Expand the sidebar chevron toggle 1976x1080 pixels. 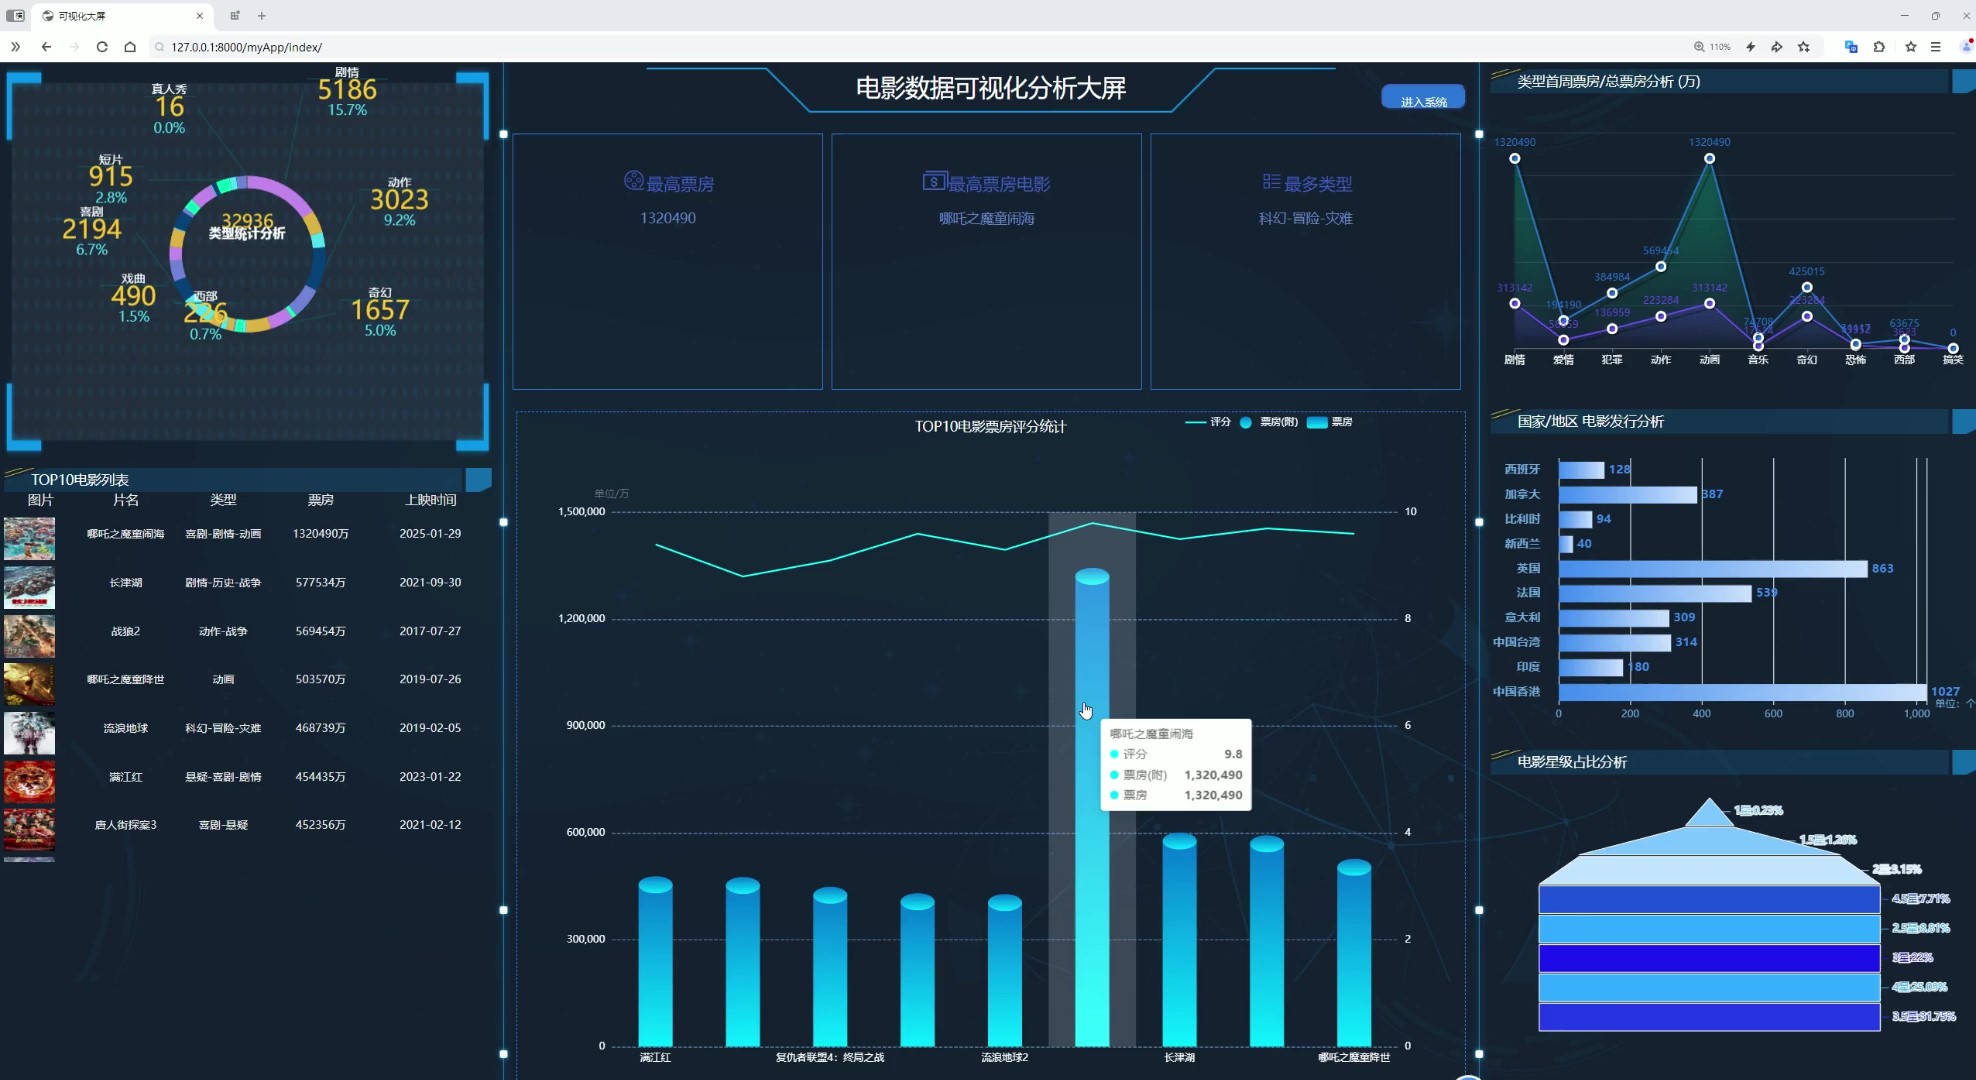point(15,47)
